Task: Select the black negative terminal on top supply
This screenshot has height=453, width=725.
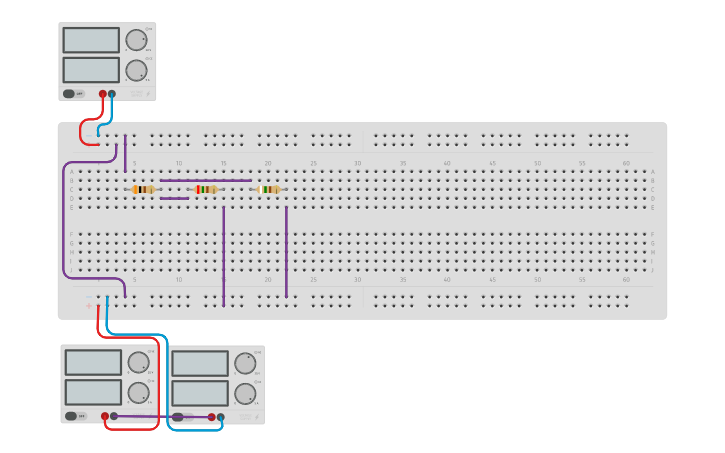Action: point(111,94)
